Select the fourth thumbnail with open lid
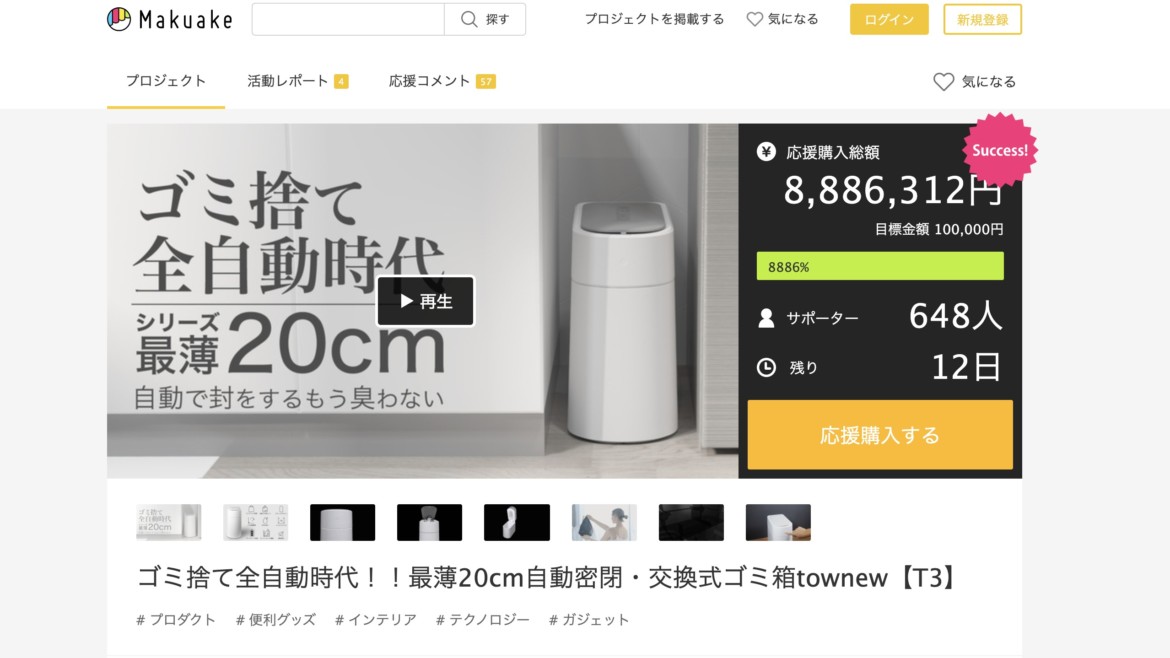This screenshot has width=1170, height=658. (429, 522)
